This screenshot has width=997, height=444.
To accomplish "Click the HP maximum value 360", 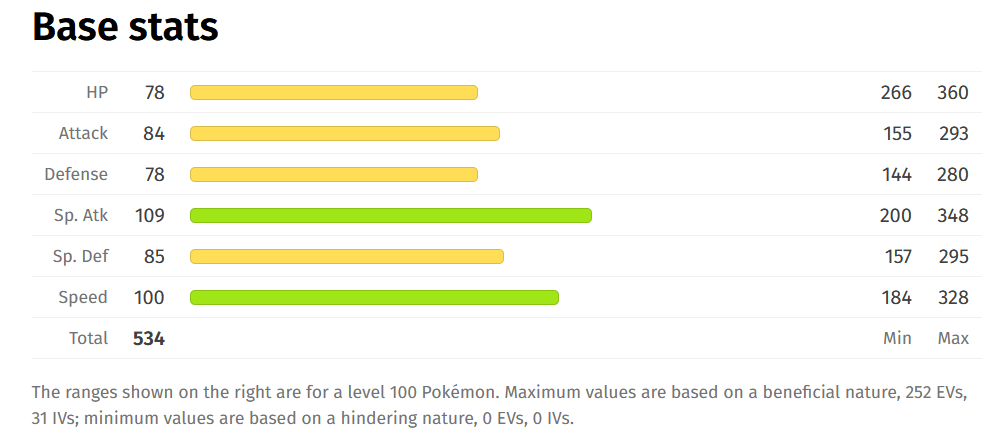I will tap(952, 93).
